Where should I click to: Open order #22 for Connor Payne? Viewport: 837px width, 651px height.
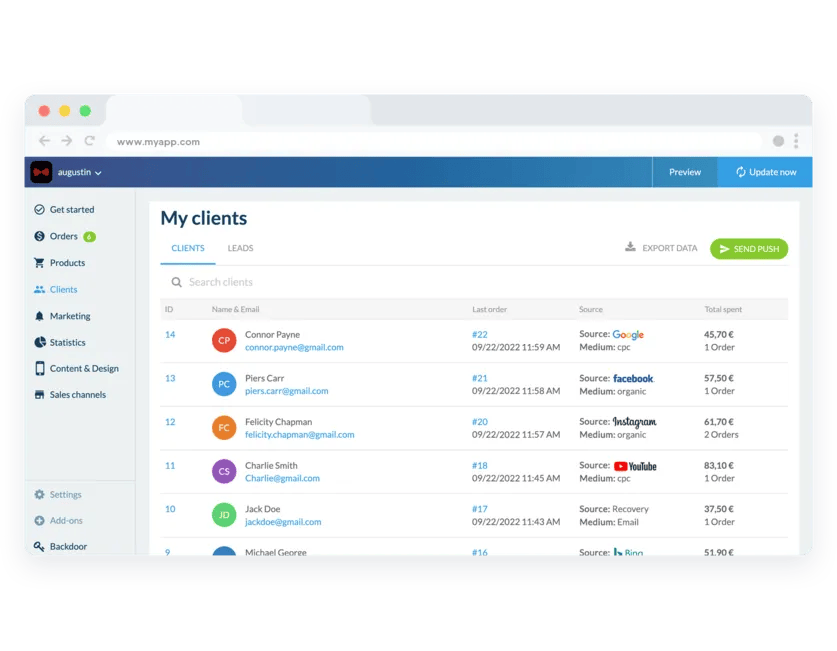click(x=481, y=334)
